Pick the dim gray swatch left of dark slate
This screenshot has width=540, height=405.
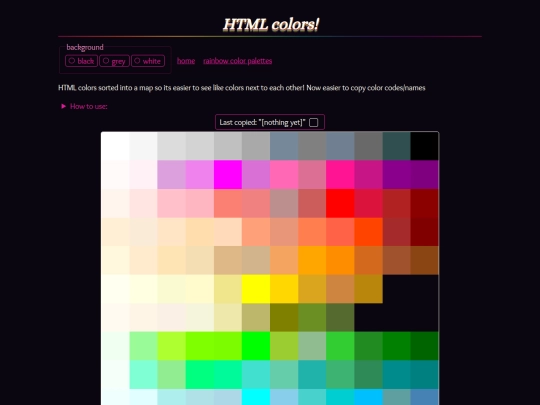click(368, 146)
